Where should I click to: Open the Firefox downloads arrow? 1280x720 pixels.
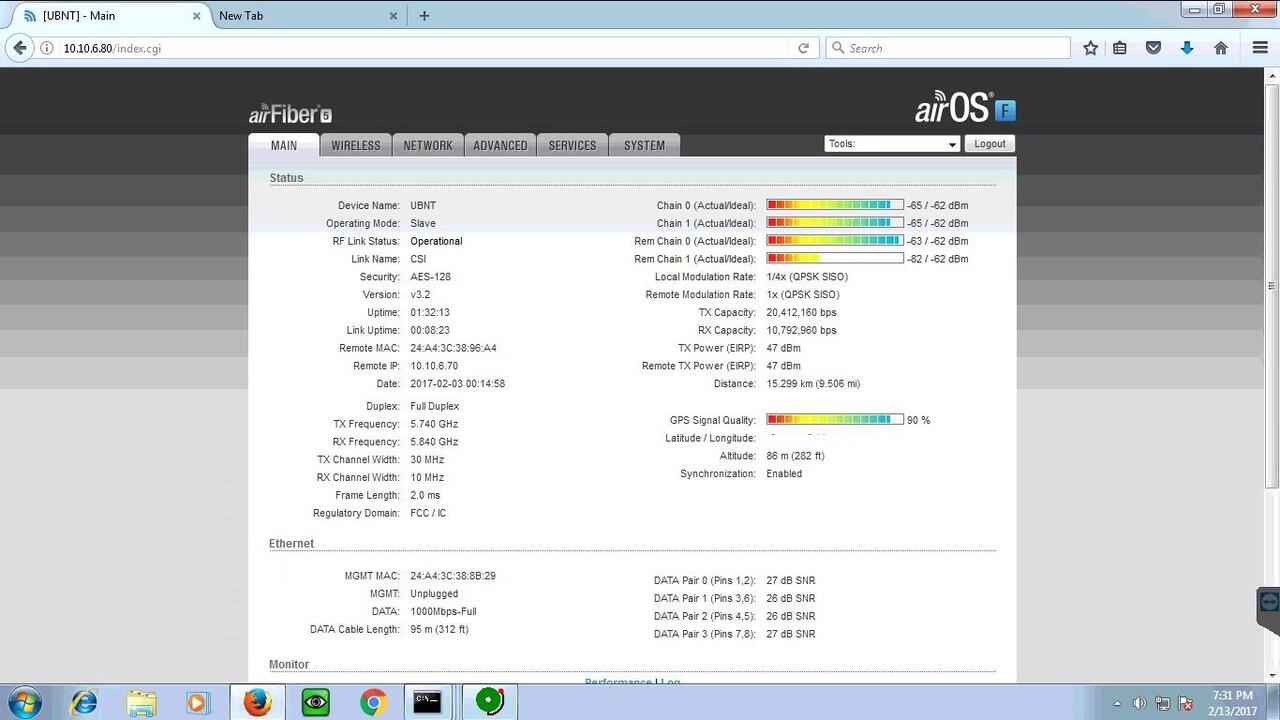(x=1187, y=48)
